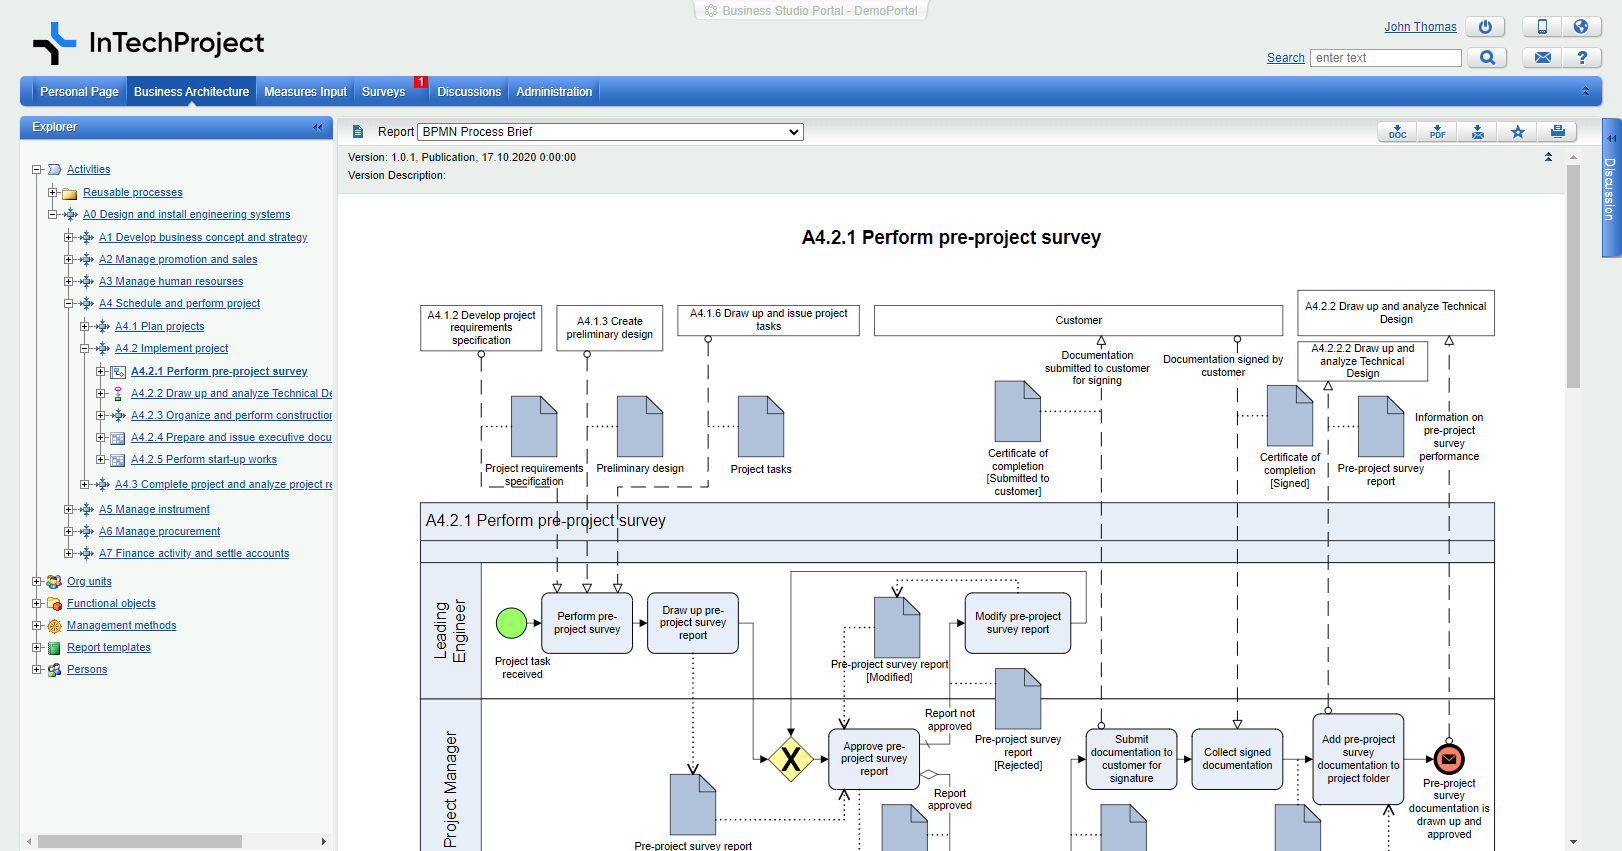Open A2 Manage promotion and sales
The width and height of the screenshot is (1622, 851).
(178, 260)
